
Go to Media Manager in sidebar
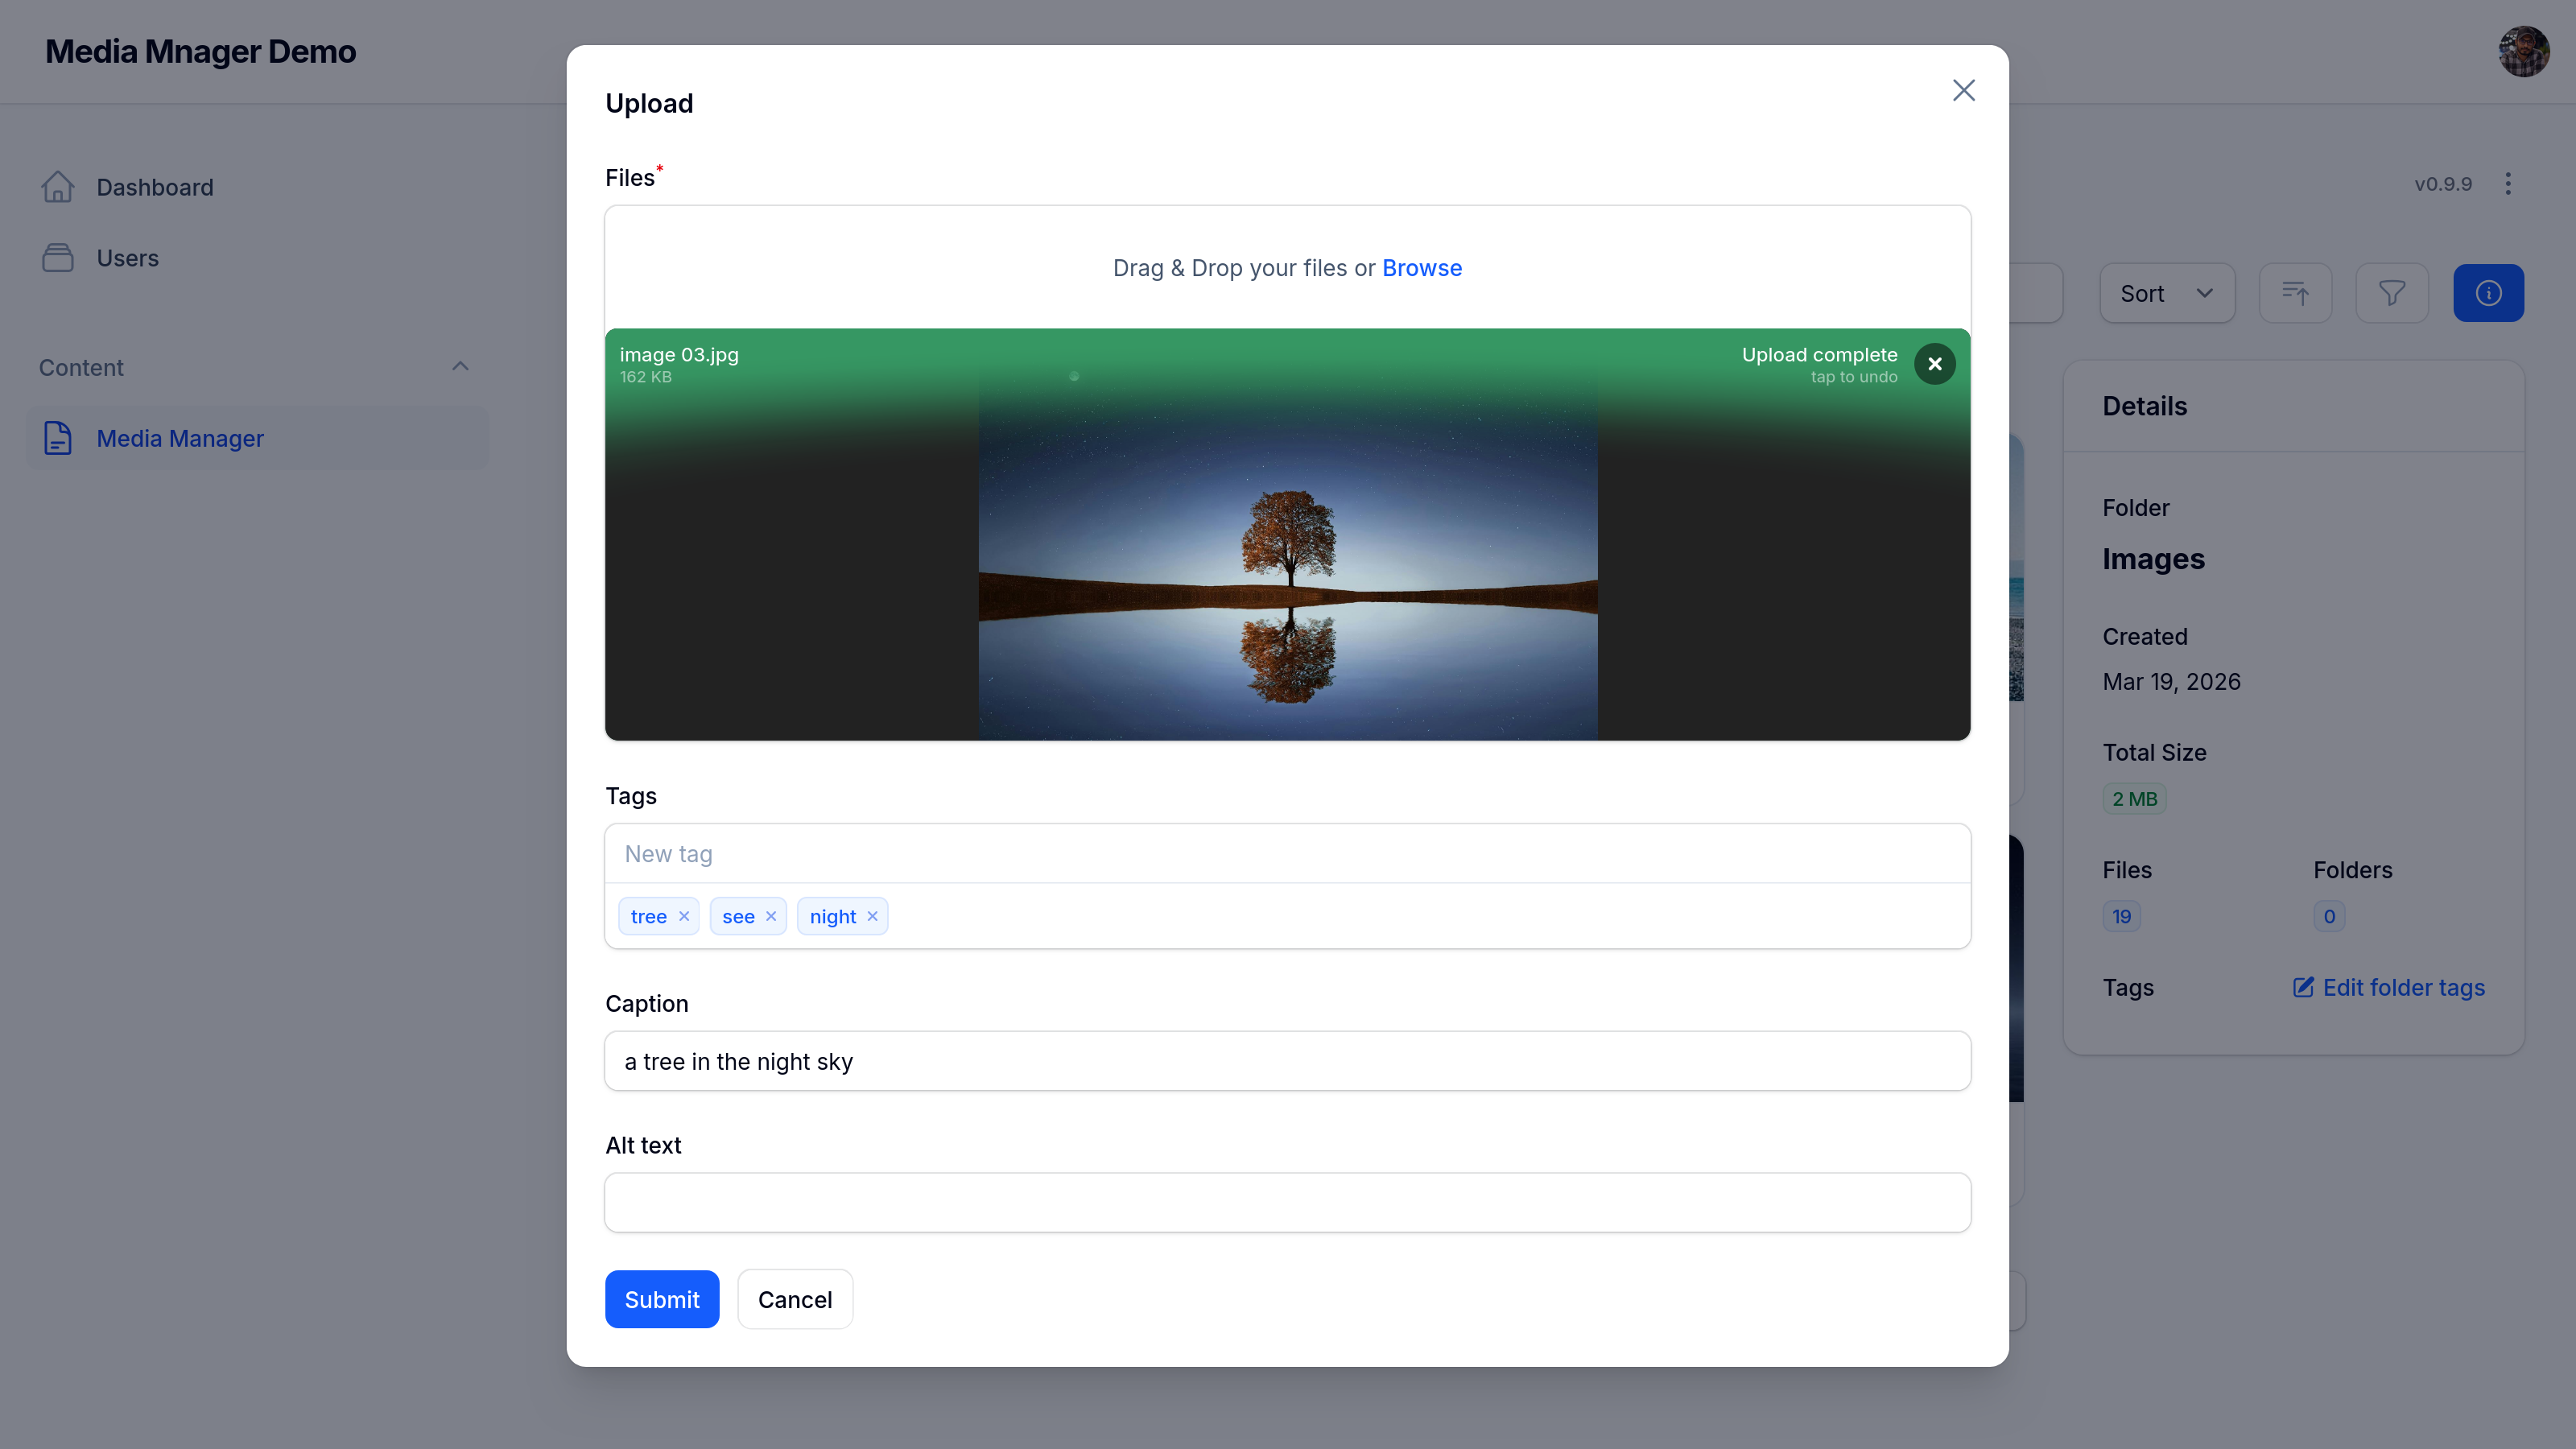coord(180,438)
